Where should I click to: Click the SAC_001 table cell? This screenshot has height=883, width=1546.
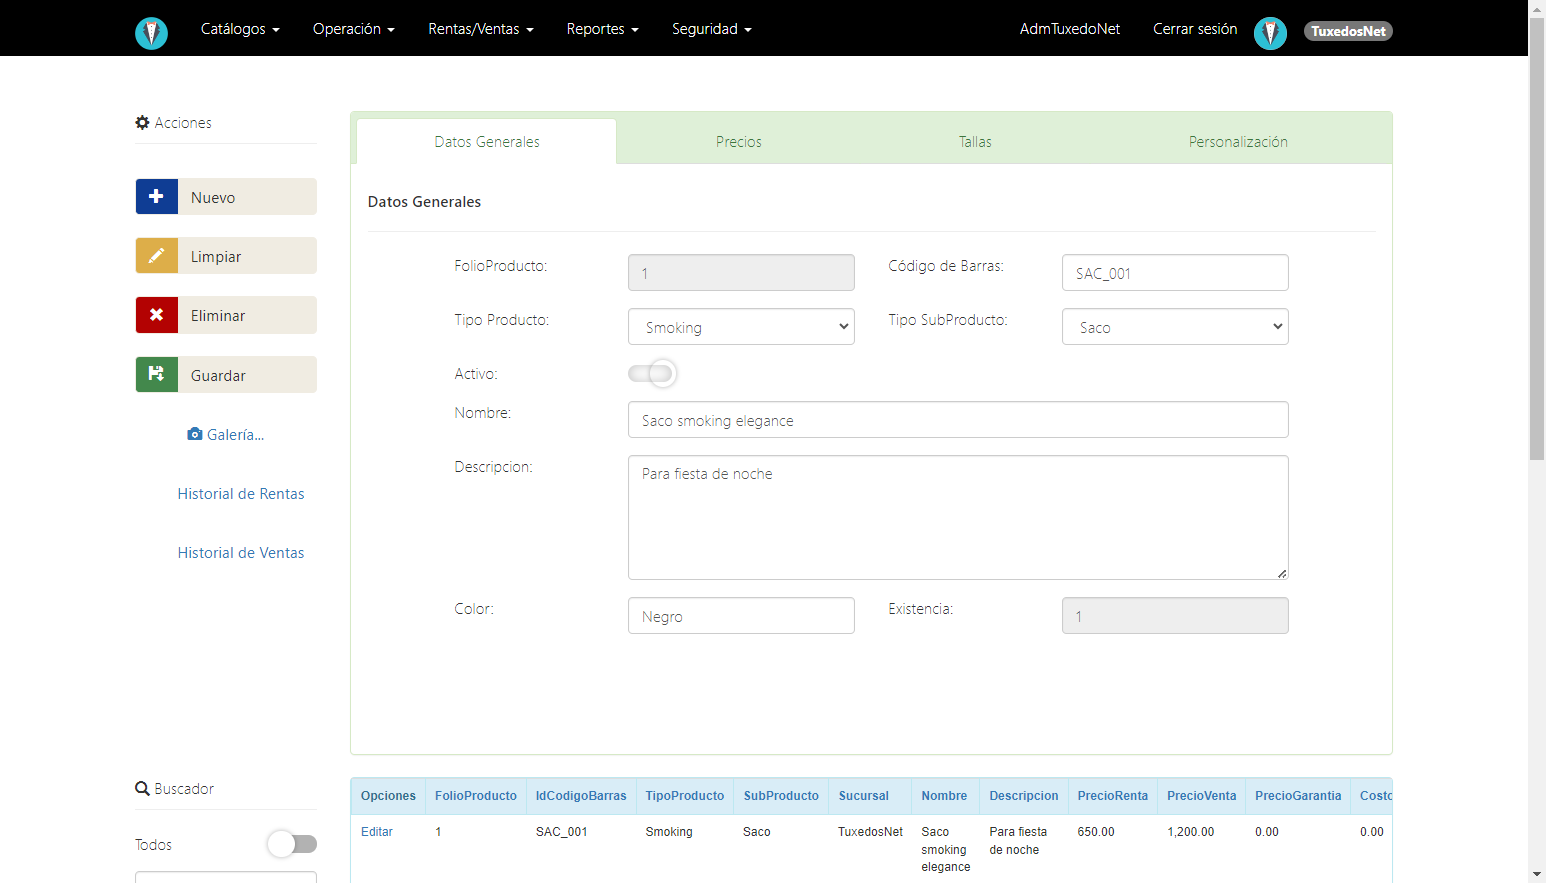coord(562,832)
